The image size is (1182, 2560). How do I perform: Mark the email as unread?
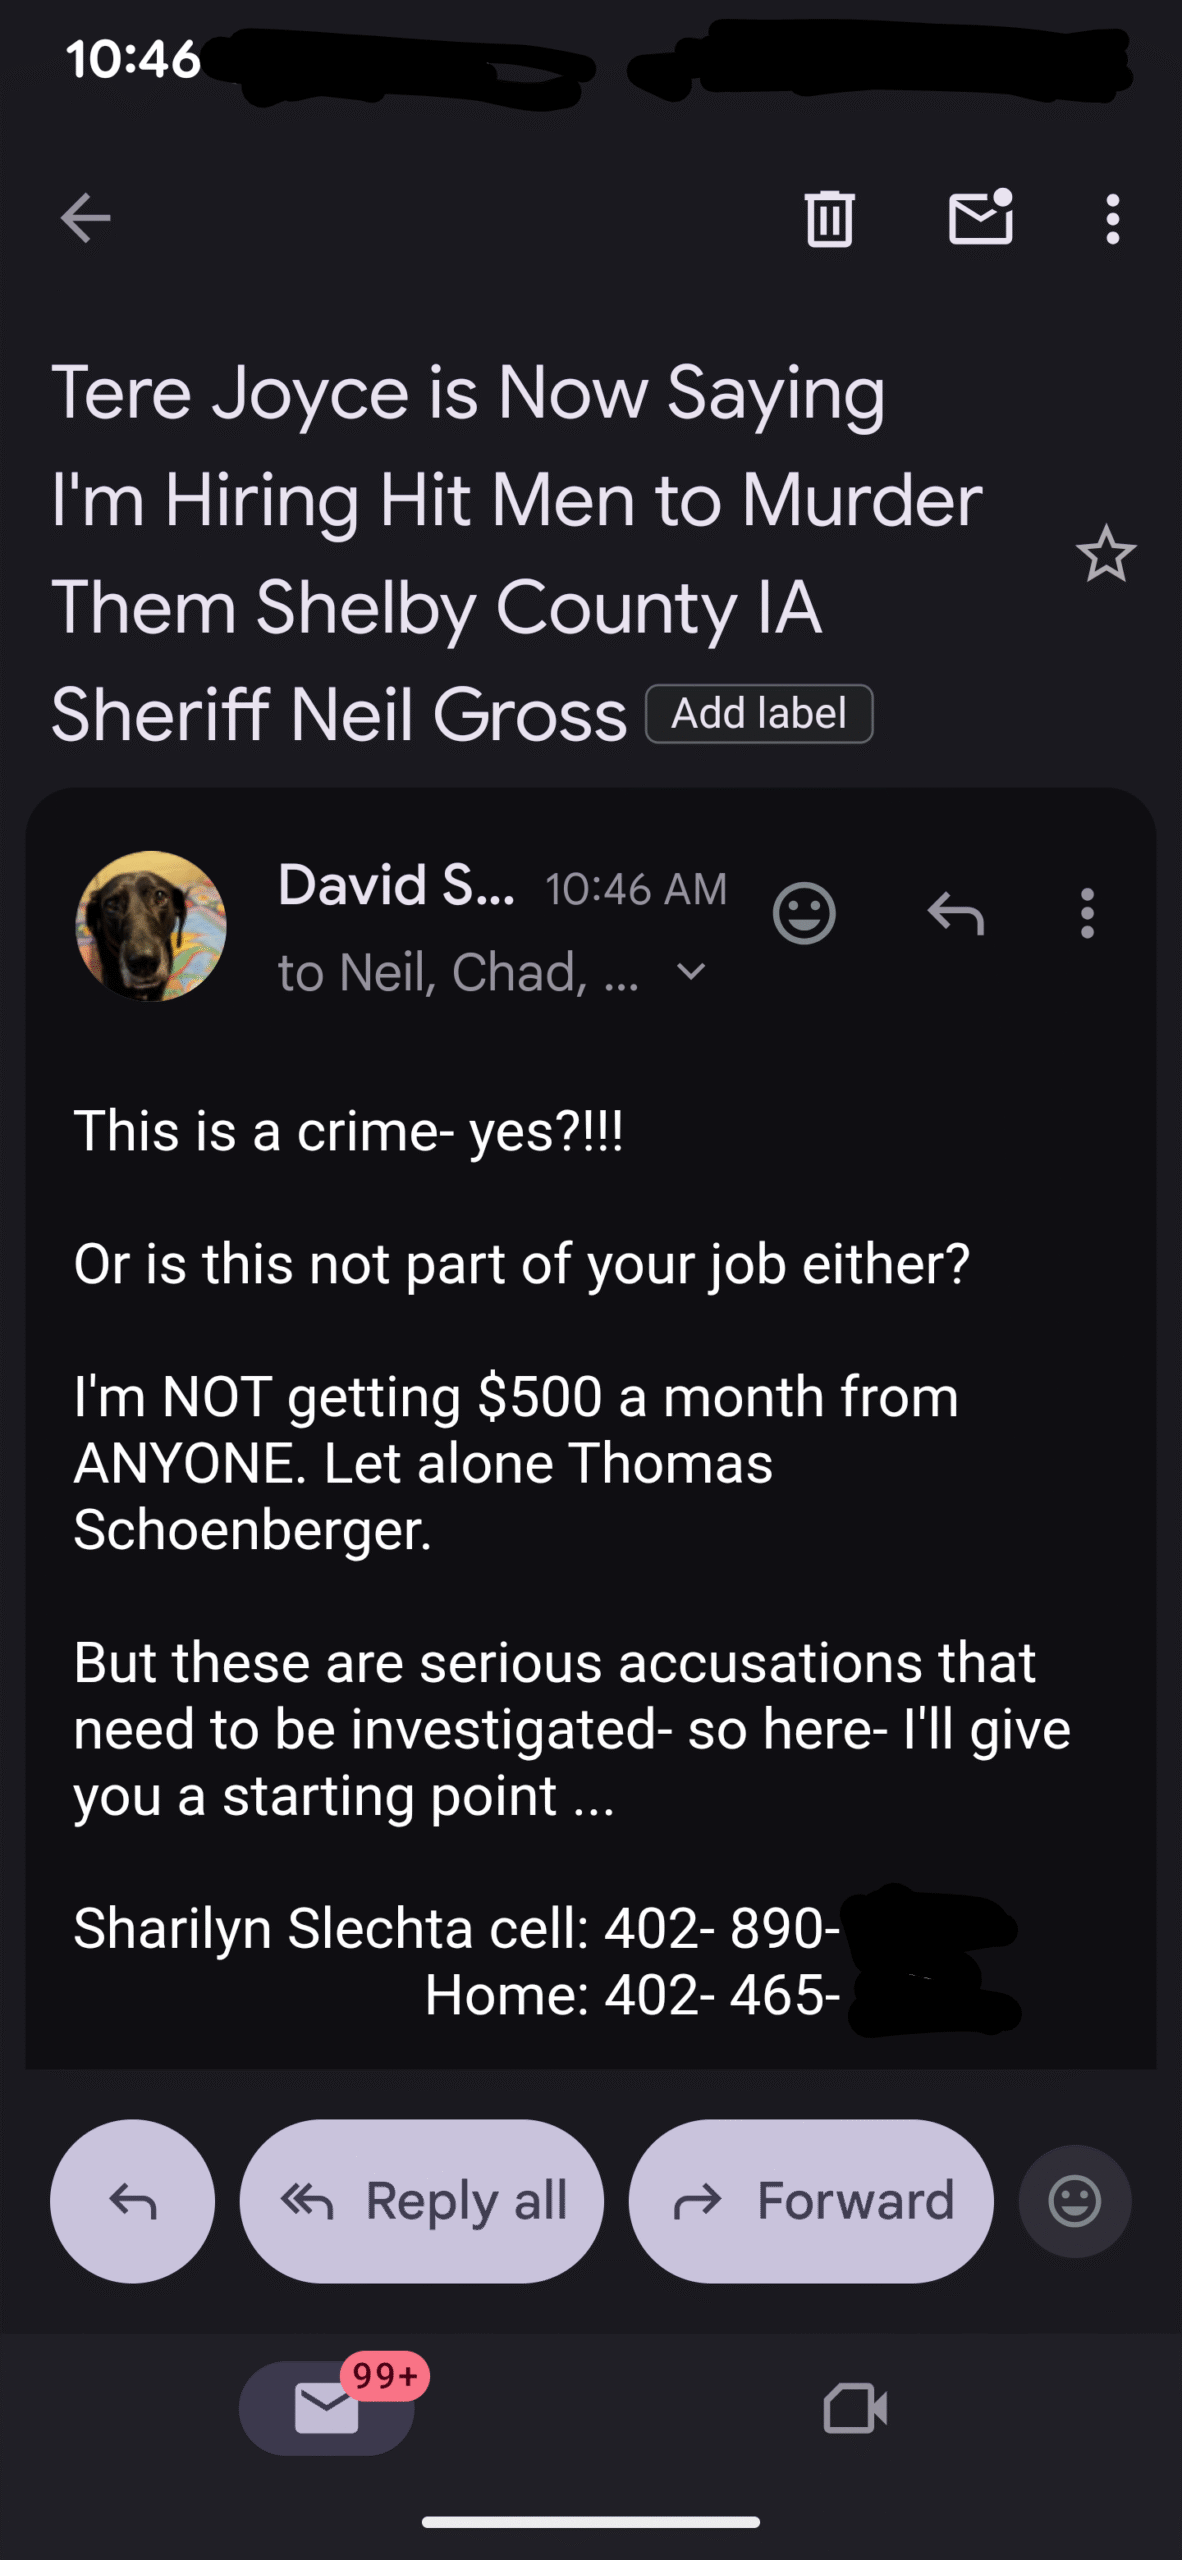click(x=980, y=218)
